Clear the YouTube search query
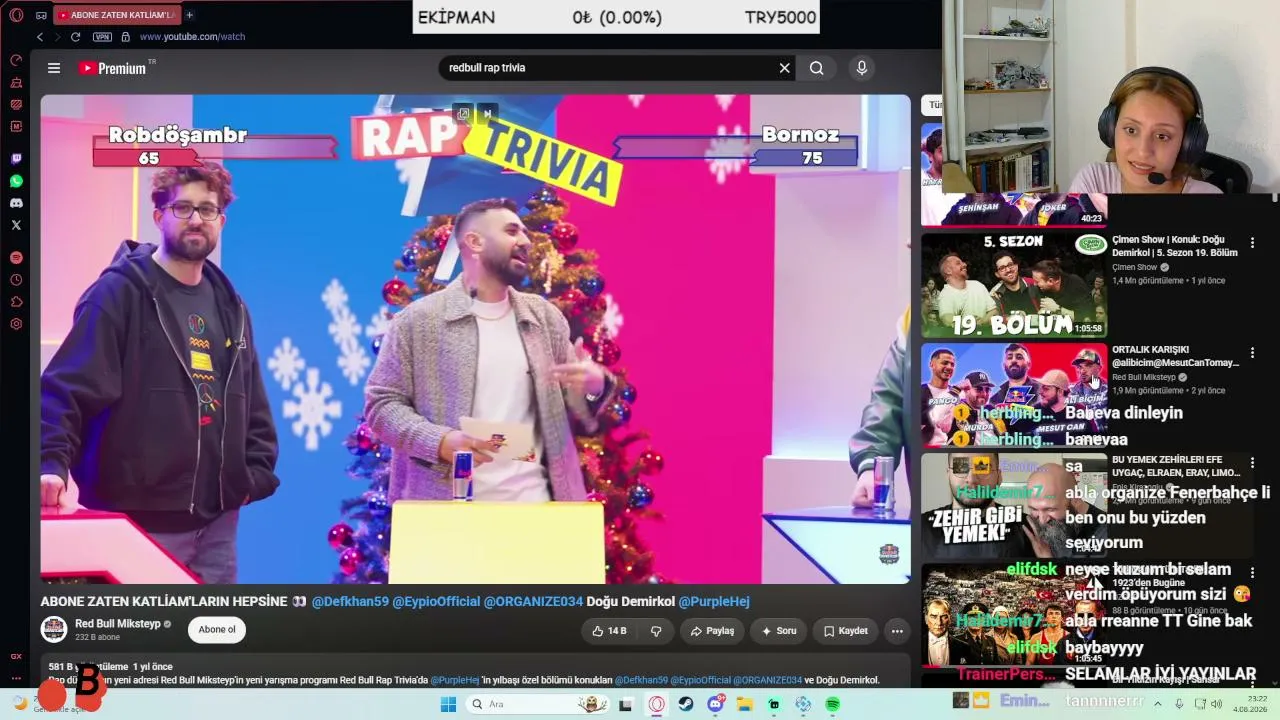 point(785,68)
